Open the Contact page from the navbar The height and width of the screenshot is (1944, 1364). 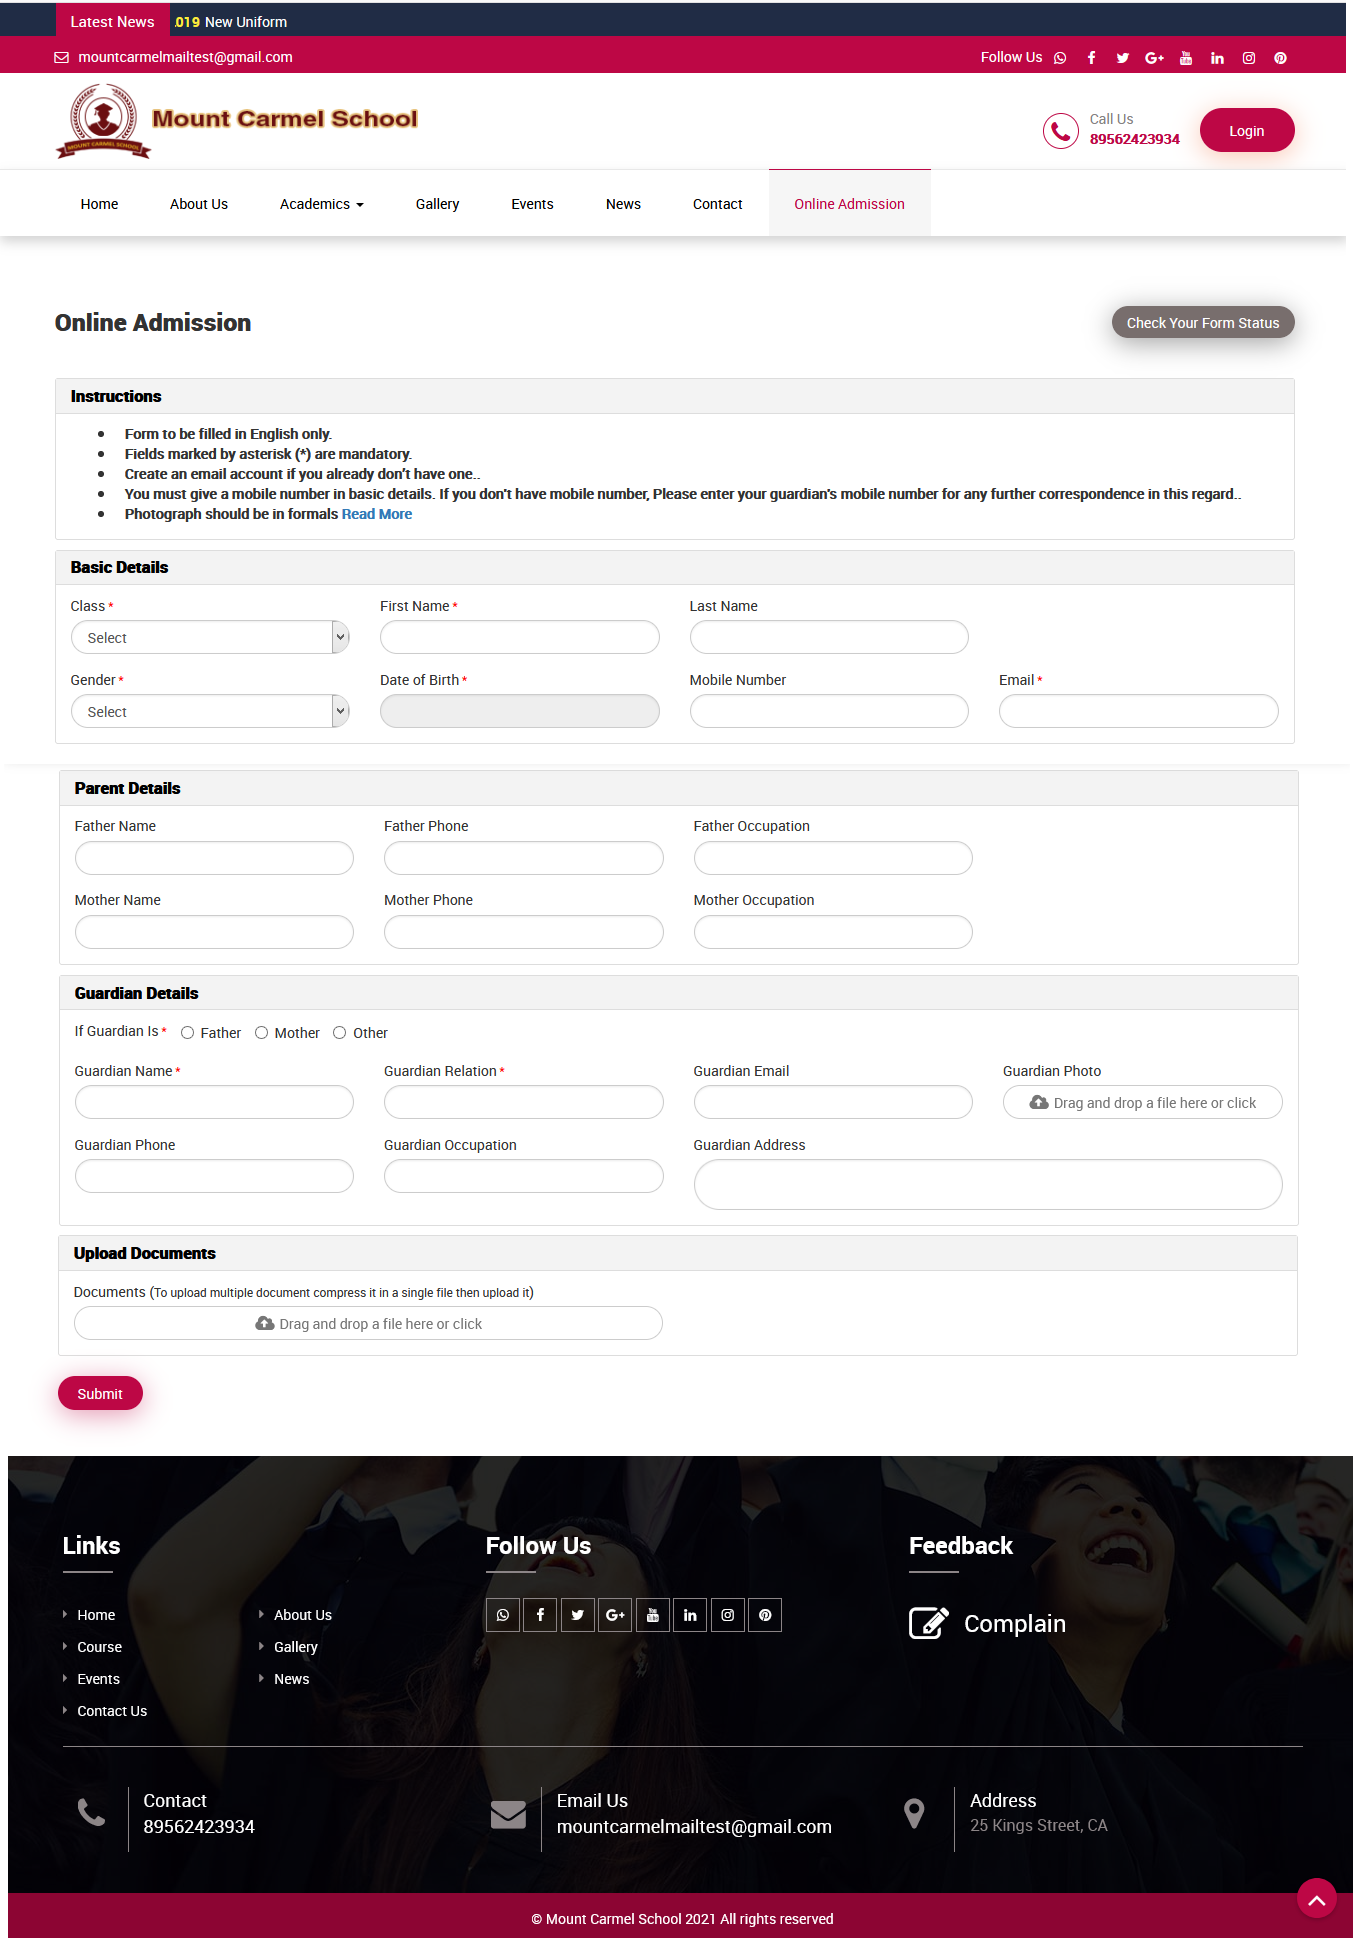[717, 203]
